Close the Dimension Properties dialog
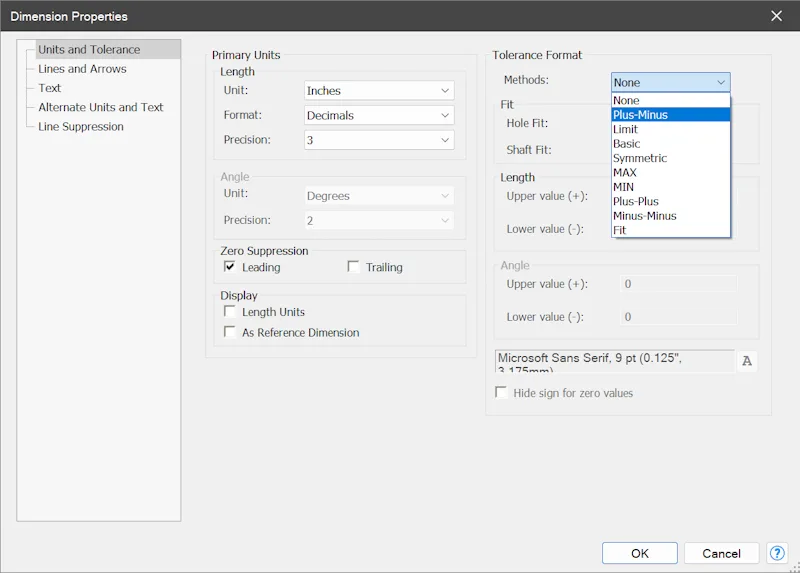The image size is (800, 573). [776, 16]
